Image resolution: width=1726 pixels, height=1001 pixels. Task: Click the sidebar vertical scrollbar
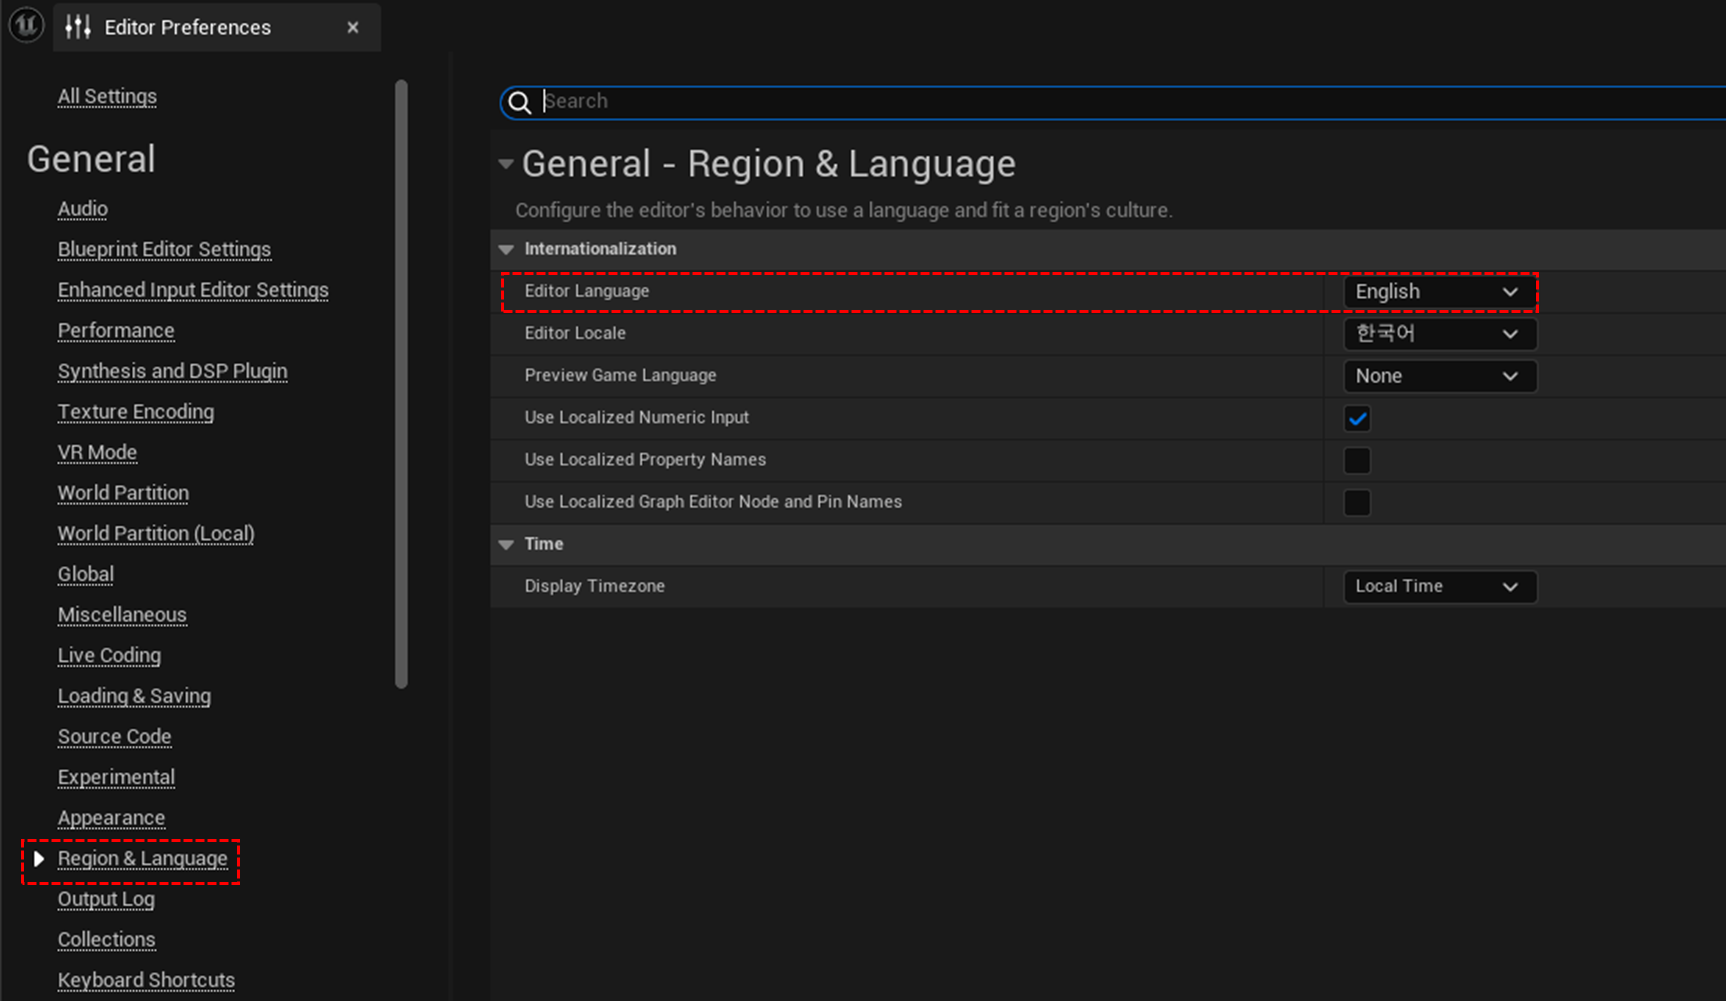pos(402,384)
